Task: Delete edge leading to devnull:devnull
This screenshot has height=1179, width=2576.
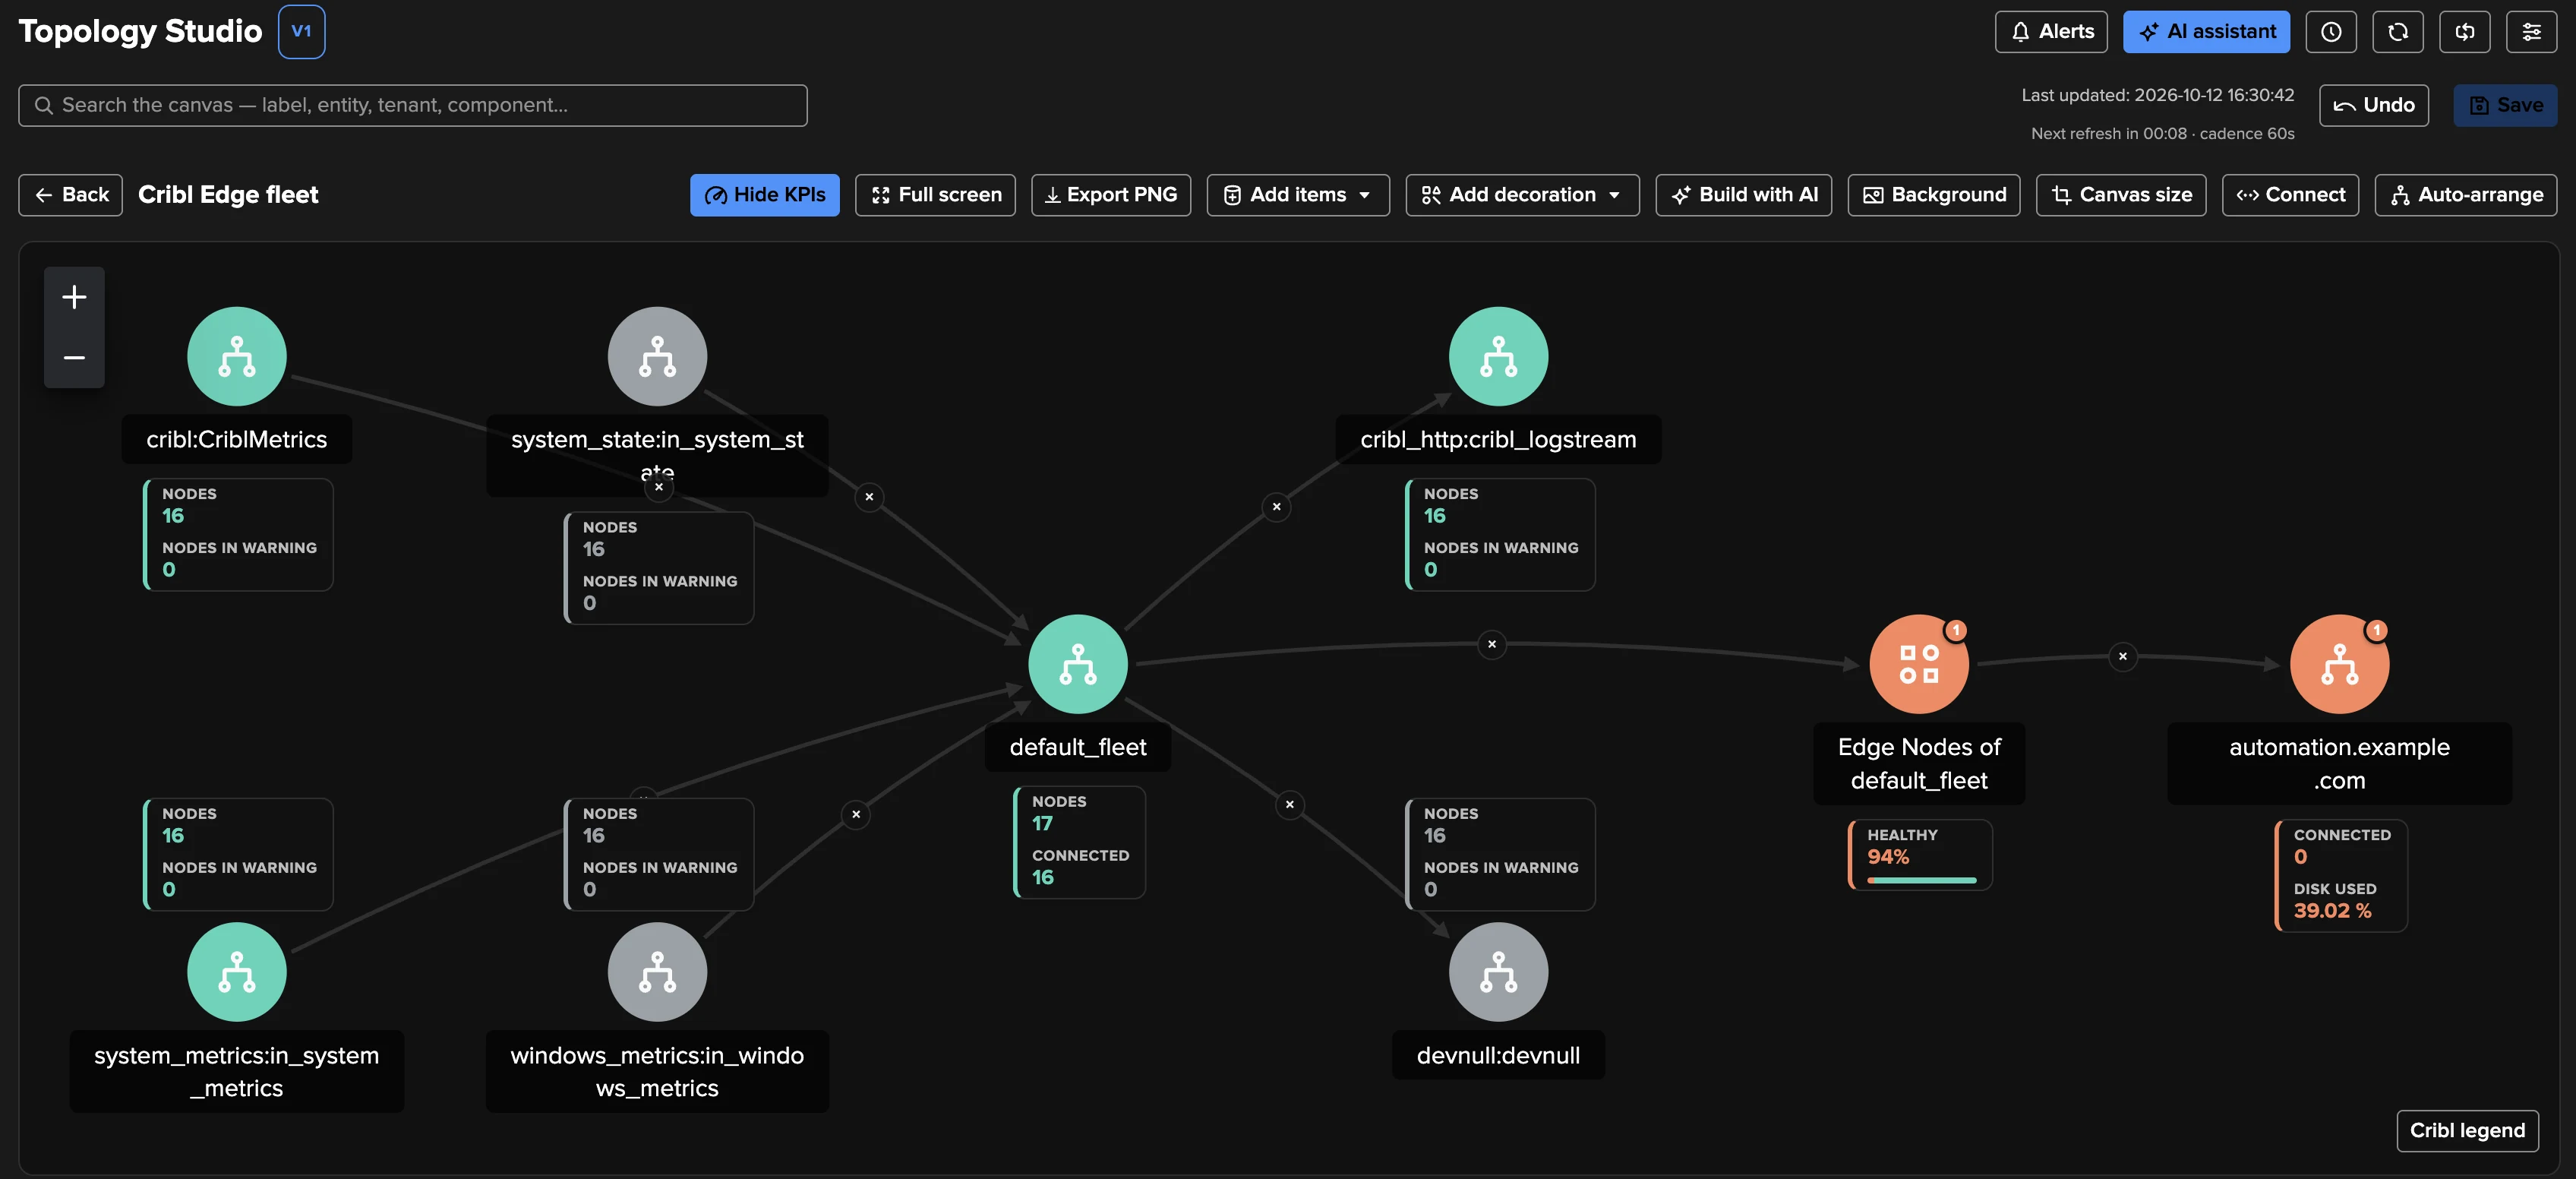Action: click(1290, 804)
